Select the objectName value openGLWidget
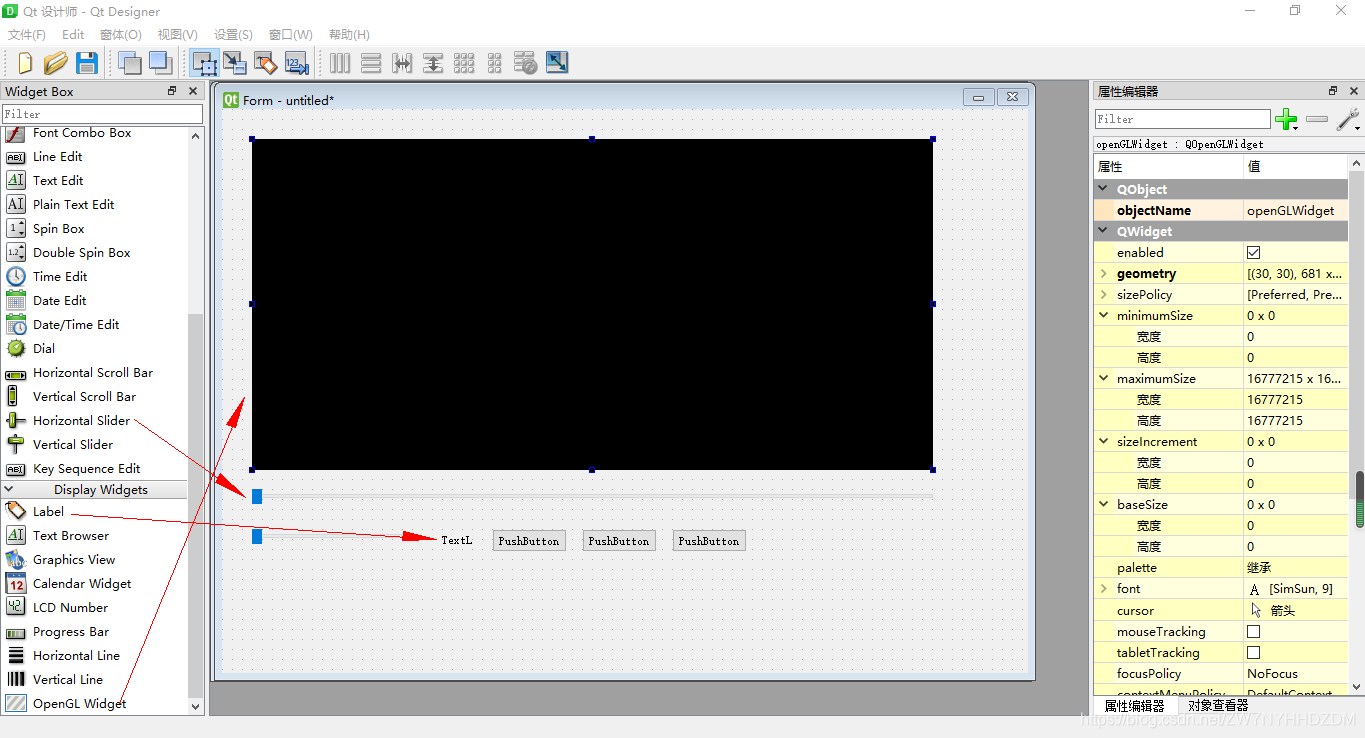 tap(1295, 210)
